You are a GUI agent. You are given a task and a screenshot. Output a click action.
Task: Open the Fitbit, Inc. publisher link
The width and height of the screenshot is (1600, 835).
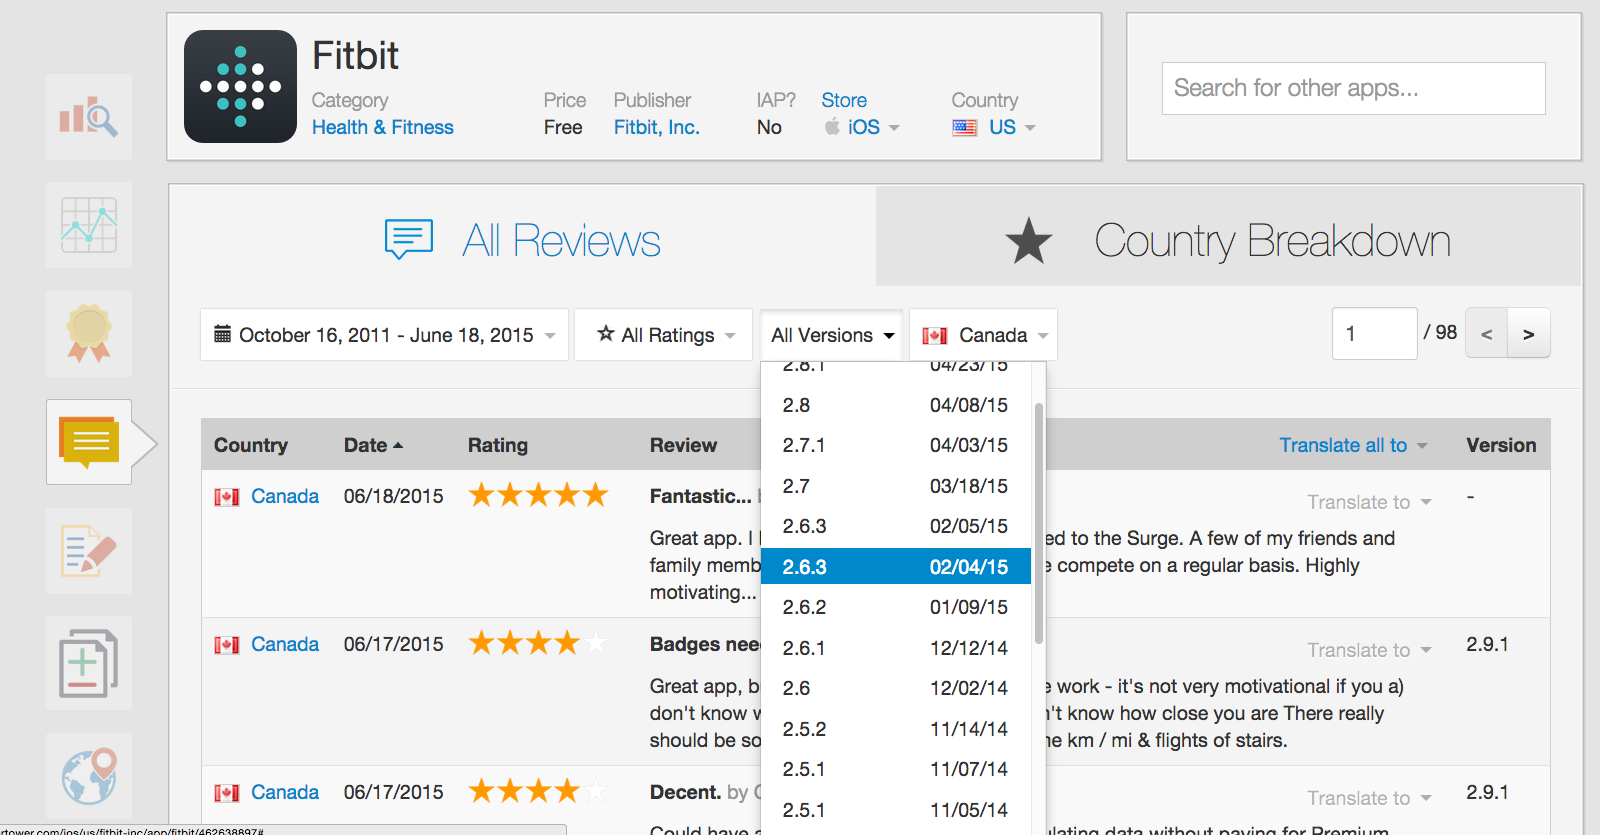point(657,127)
